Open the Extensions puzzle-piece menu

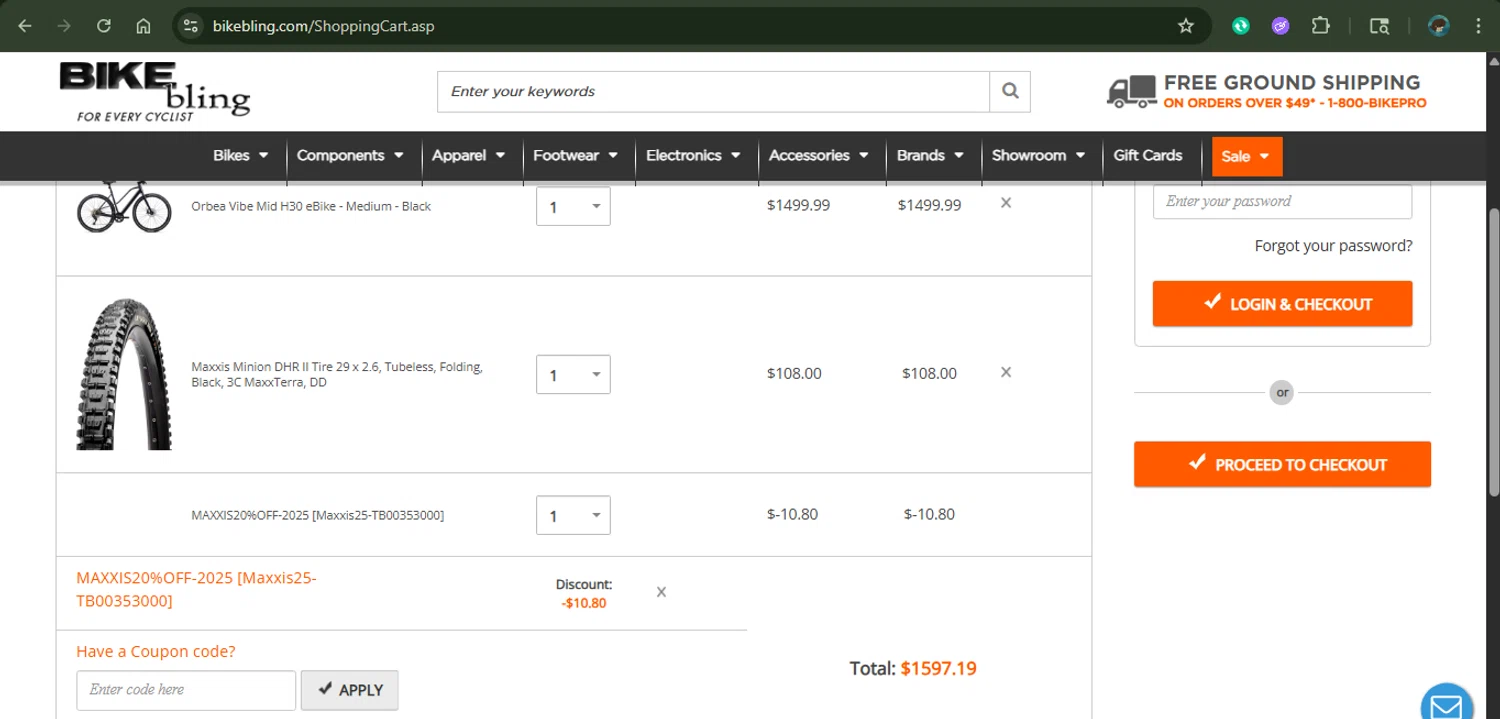tap(1321, 26)
